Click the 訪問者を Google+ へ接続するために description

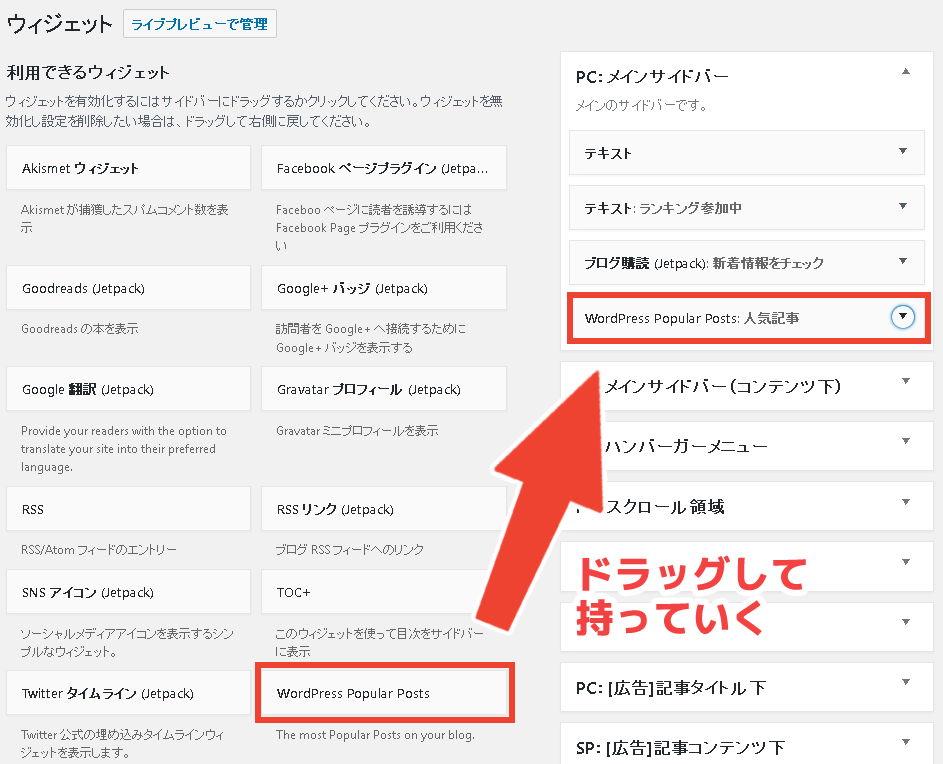(x=370, y=338)
